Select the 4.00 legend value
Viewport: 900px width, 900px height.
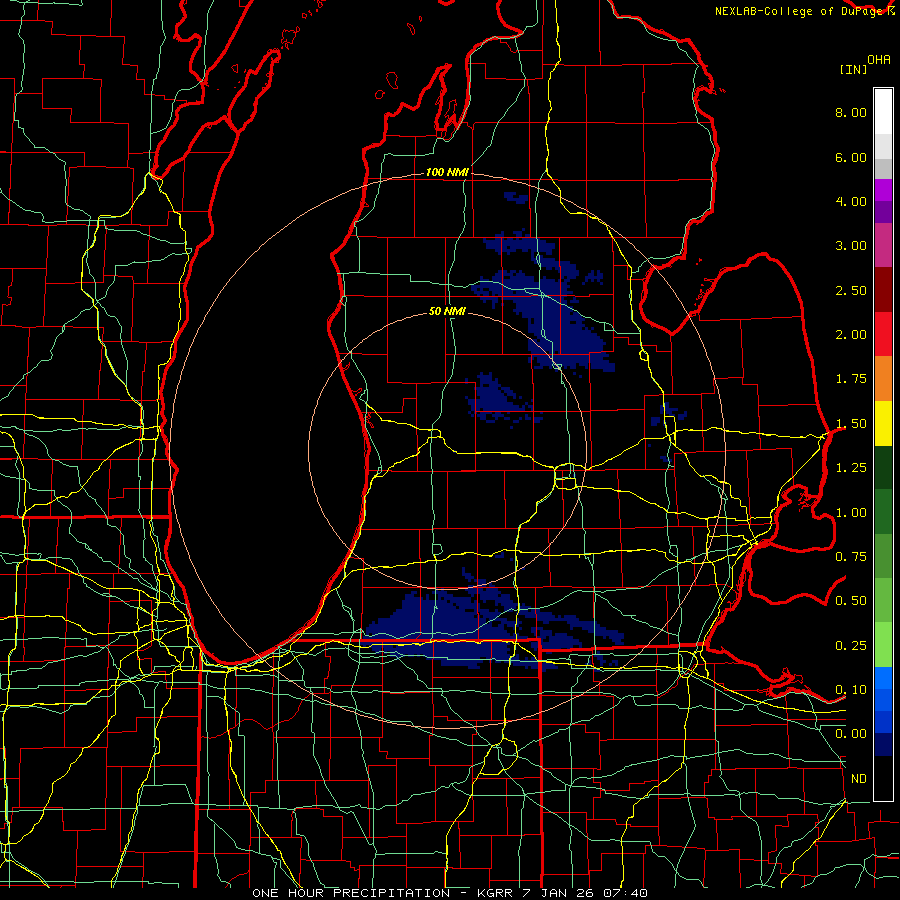(x=851, y=201)
